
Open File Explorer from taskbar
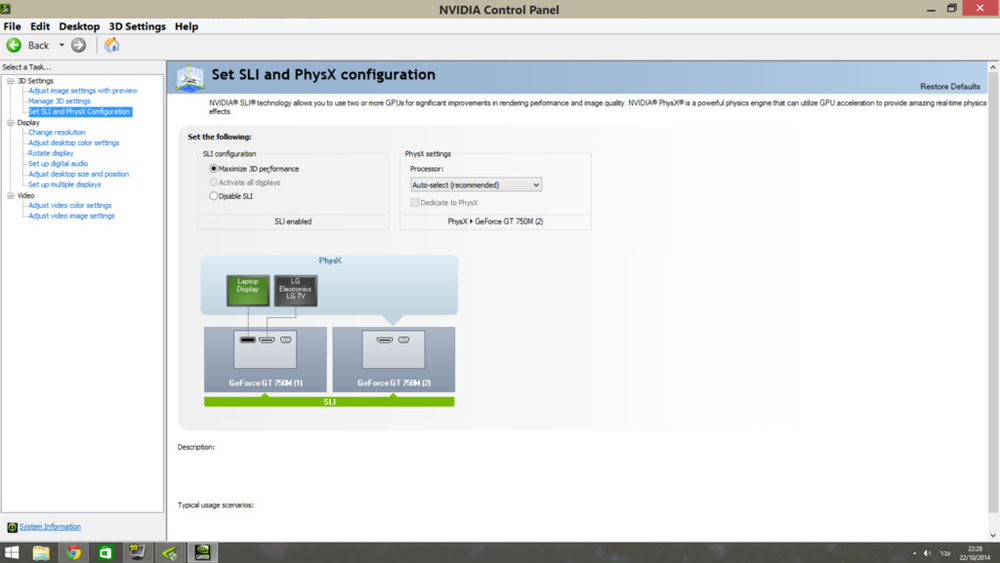click(41, 552)
